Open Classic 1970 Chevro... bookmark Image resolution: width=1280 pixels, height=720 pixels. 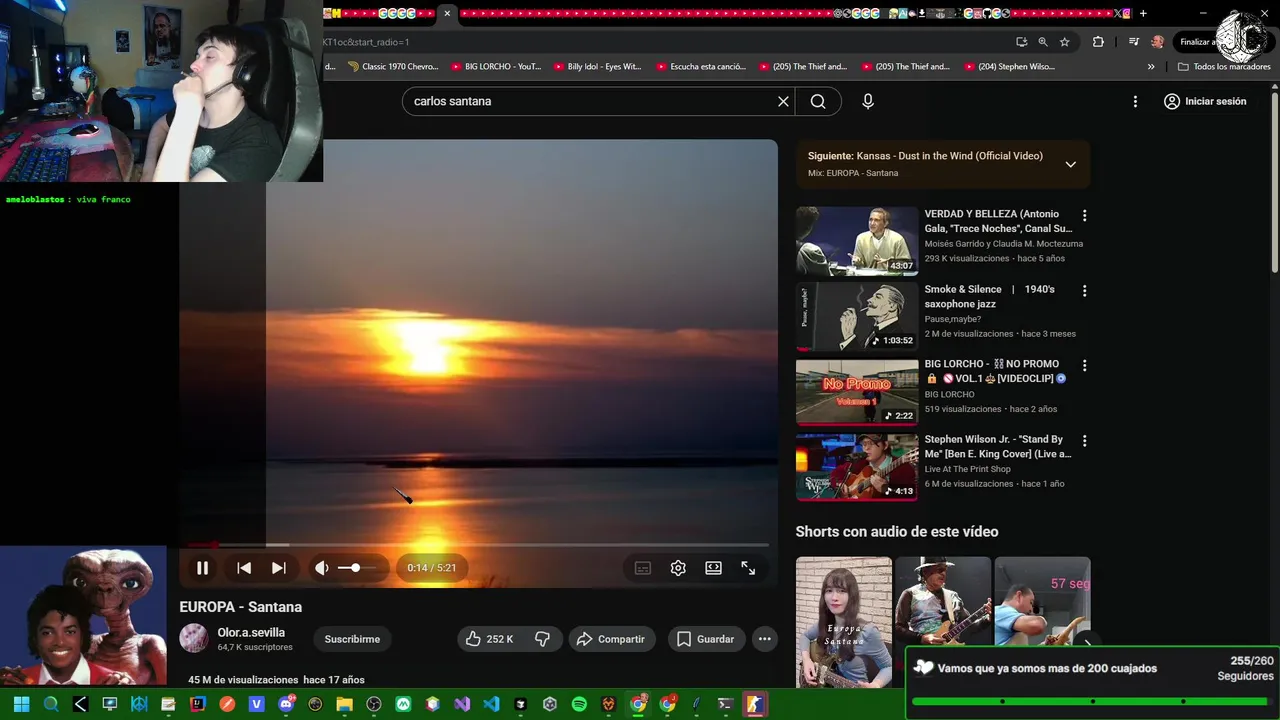pos(393,67)
